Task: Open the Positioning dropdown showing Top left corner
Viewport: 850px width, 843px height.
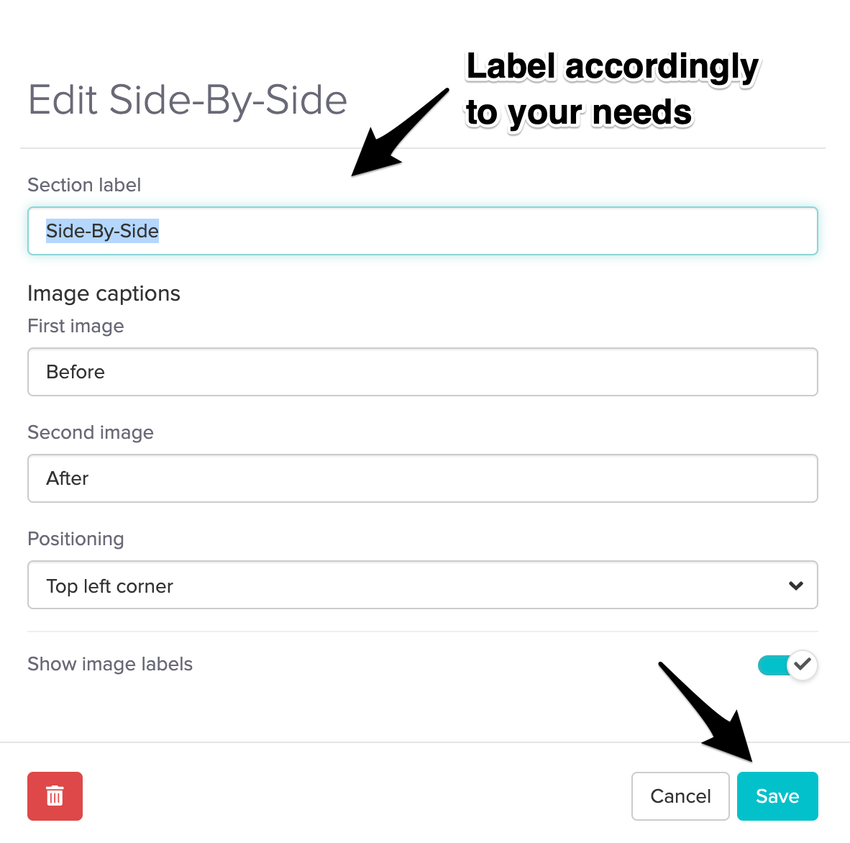Action: [422, 586]
